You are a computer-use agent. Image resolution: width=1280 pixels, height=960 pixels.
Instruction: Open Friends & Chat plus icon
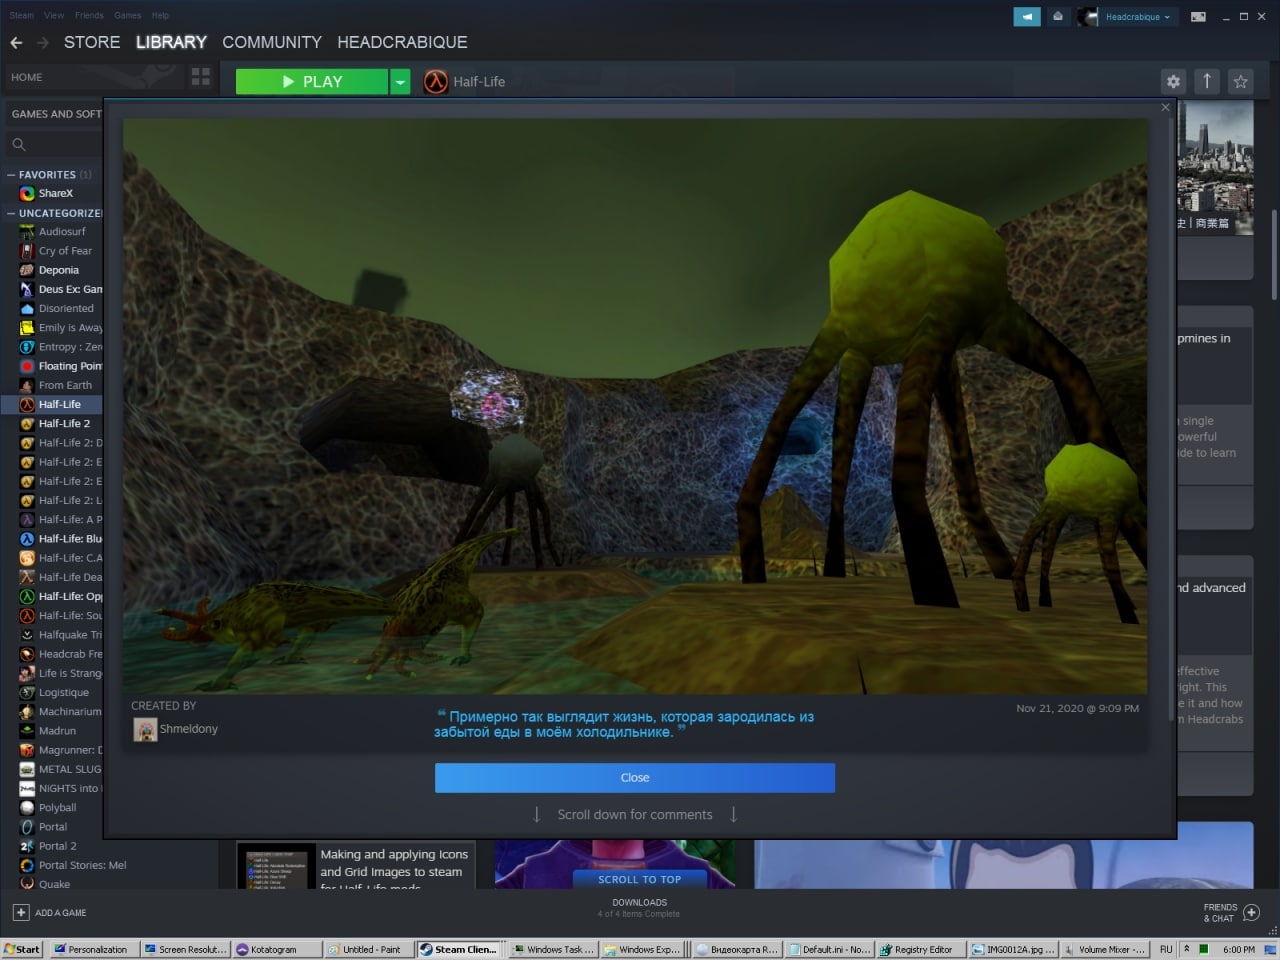tap(1251, 912)
